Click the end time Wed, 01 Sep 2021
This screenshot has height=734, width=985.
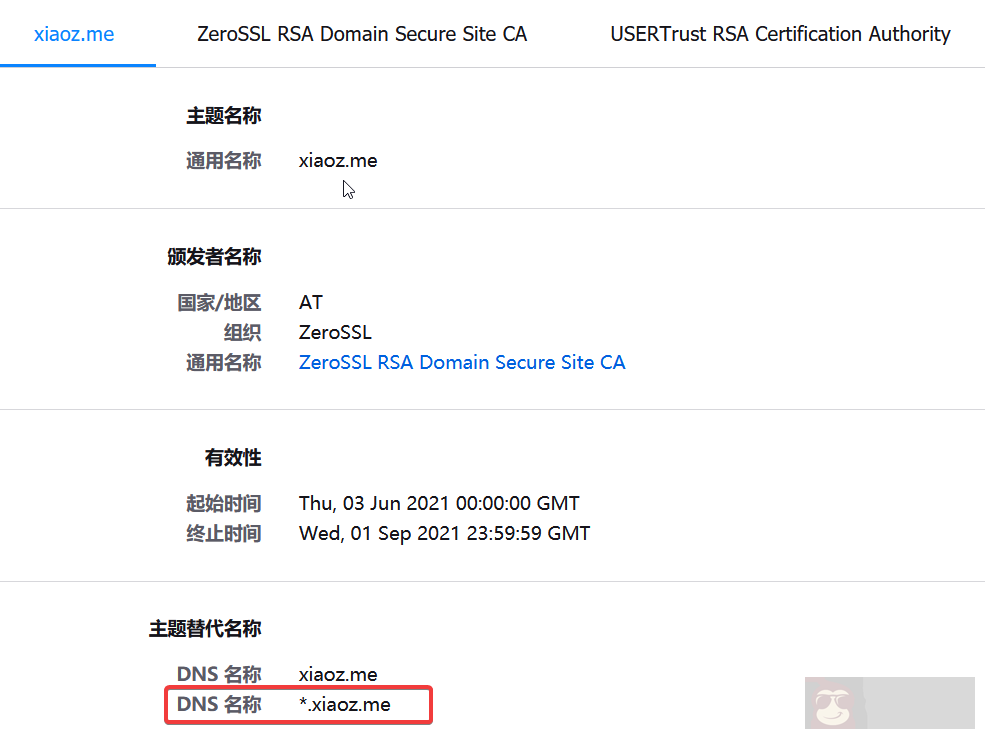(444, 533)
